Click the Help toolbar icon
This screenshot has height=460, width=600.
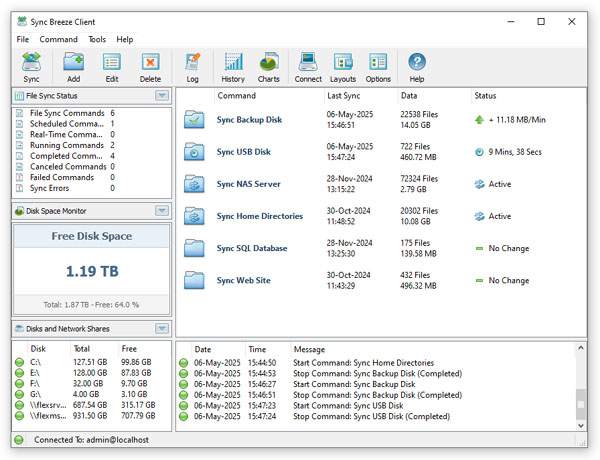pyautogui.click(x=417, y=67)
